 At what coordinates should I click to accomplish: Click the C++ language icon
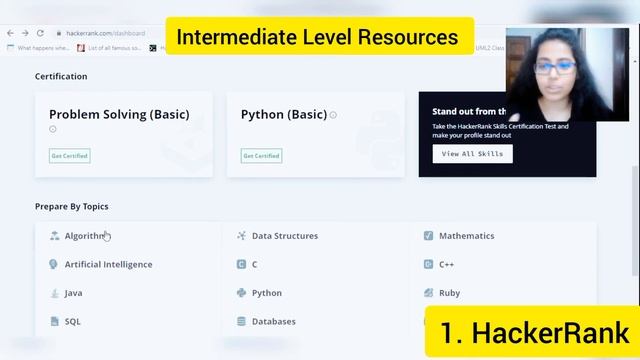(428, 264)
